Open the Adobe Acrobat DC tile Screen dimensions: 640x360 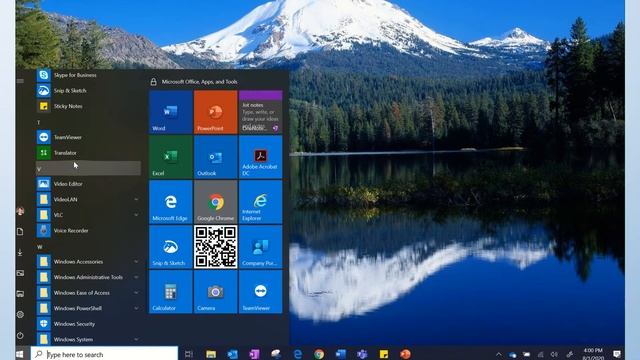point(260,157)
